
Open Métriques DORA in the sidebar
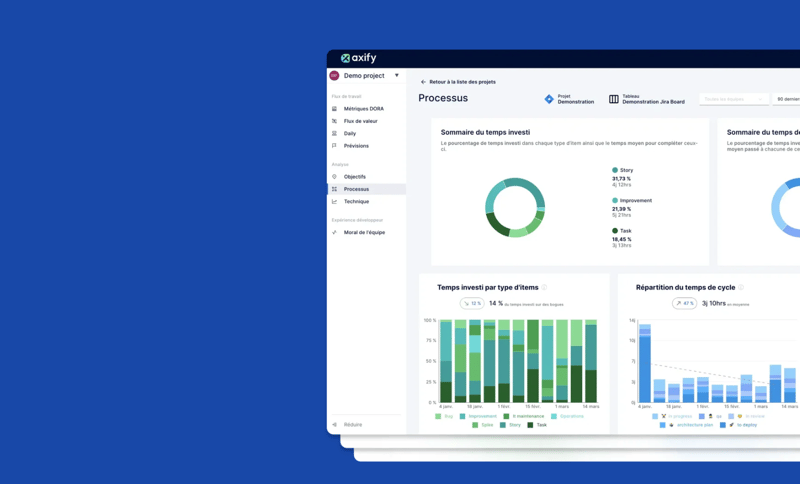pos(363,109)
